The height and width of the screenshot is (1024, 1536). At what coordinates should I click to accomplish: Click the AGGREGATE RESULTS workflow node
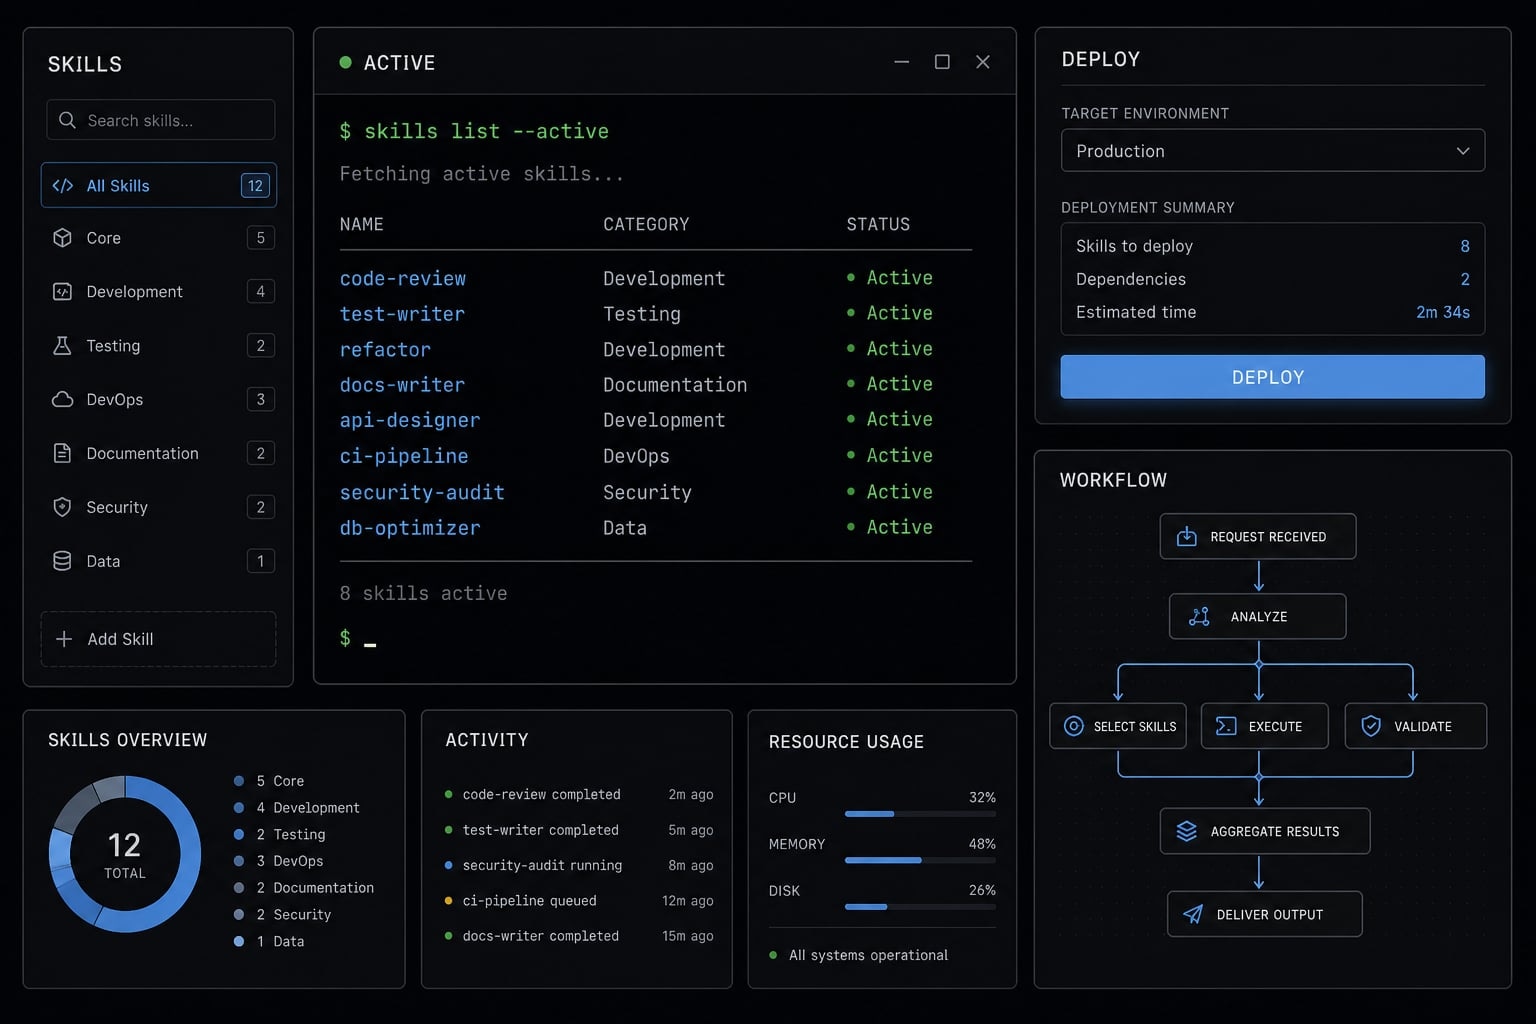pyautogui.click(x=1265, y=831)
